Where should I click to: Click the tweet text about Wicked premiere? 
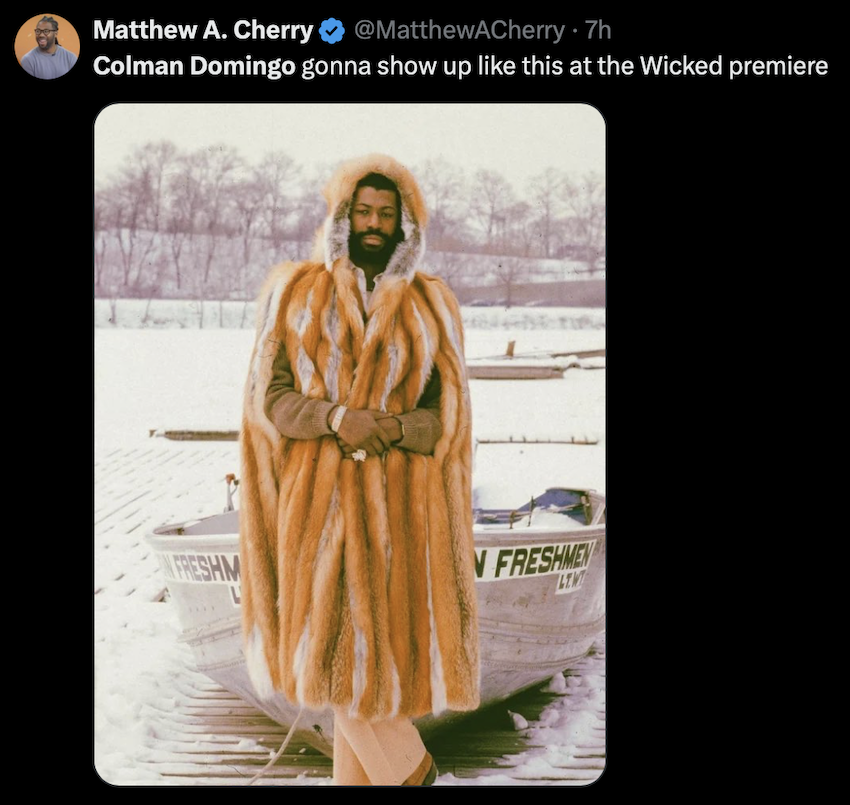click(x=460, y=66)
